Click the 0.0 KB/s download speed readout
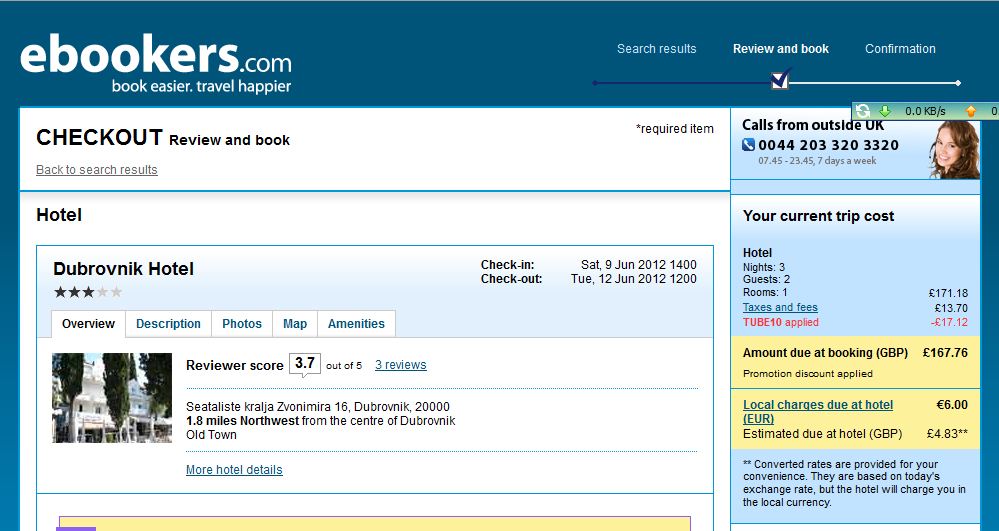Viewport: 999px width, 531px height. [x=925, y=111]
